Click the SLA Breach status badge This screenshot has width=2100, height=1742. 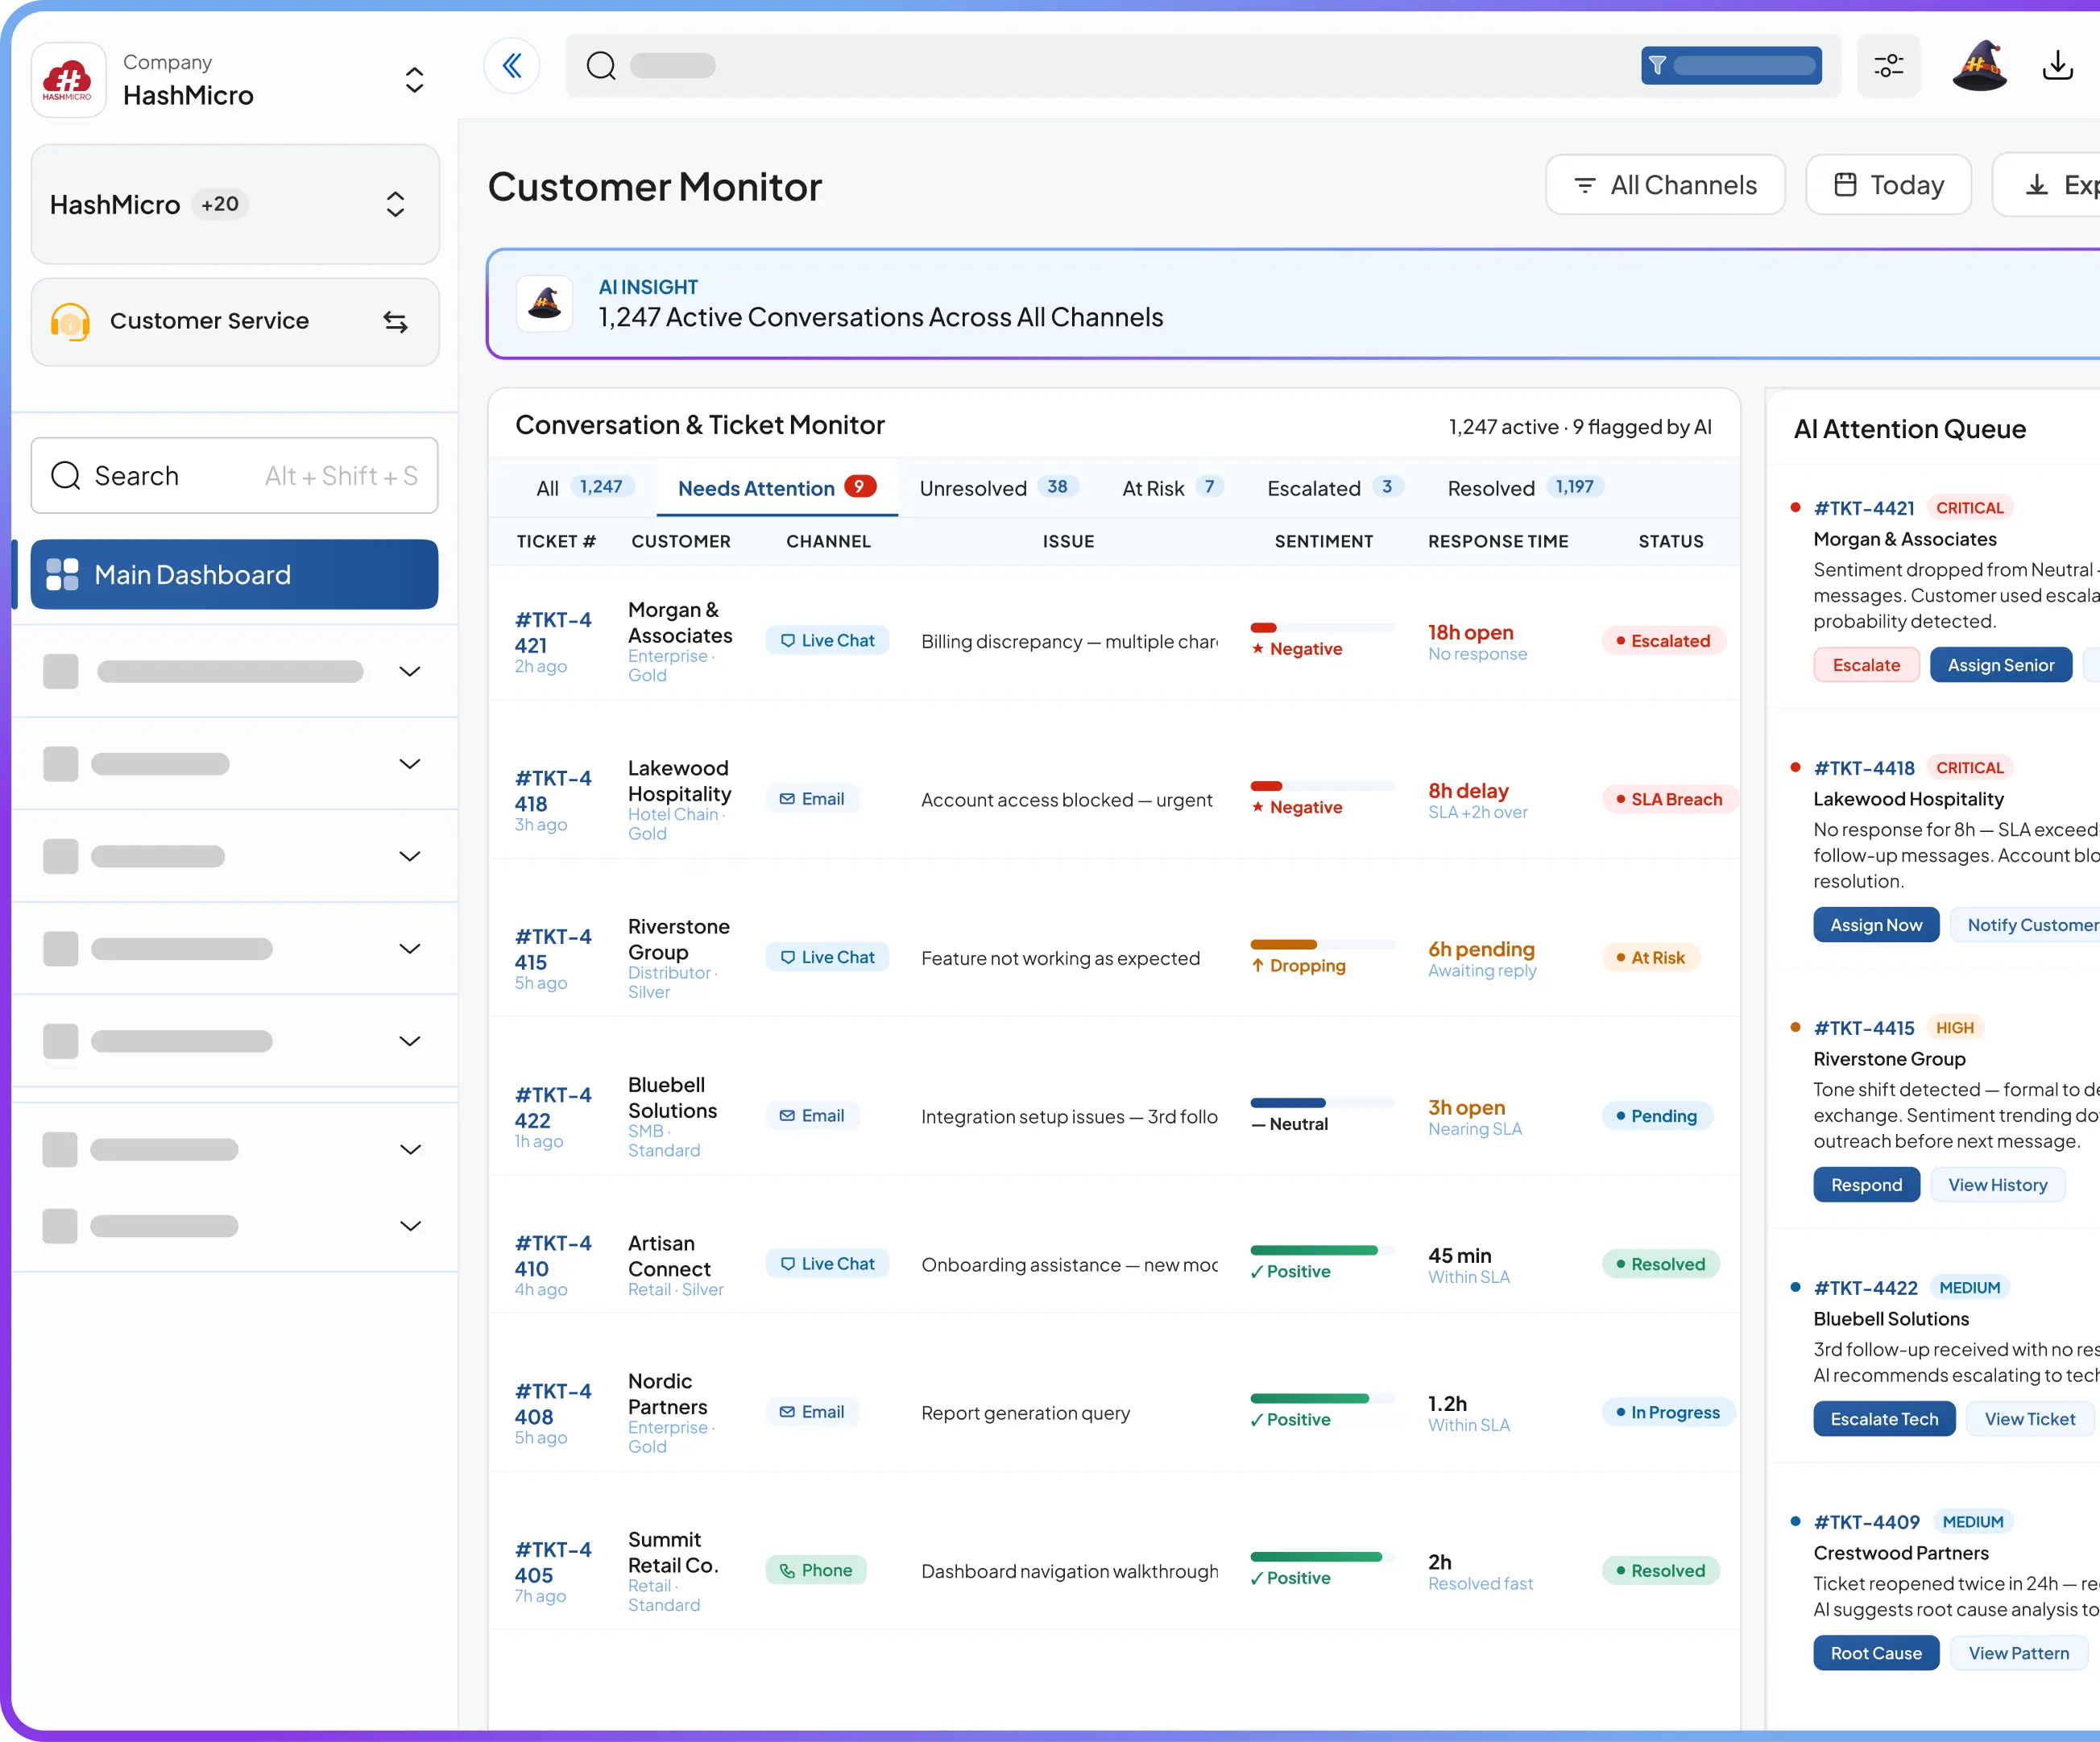(1670, 799)
